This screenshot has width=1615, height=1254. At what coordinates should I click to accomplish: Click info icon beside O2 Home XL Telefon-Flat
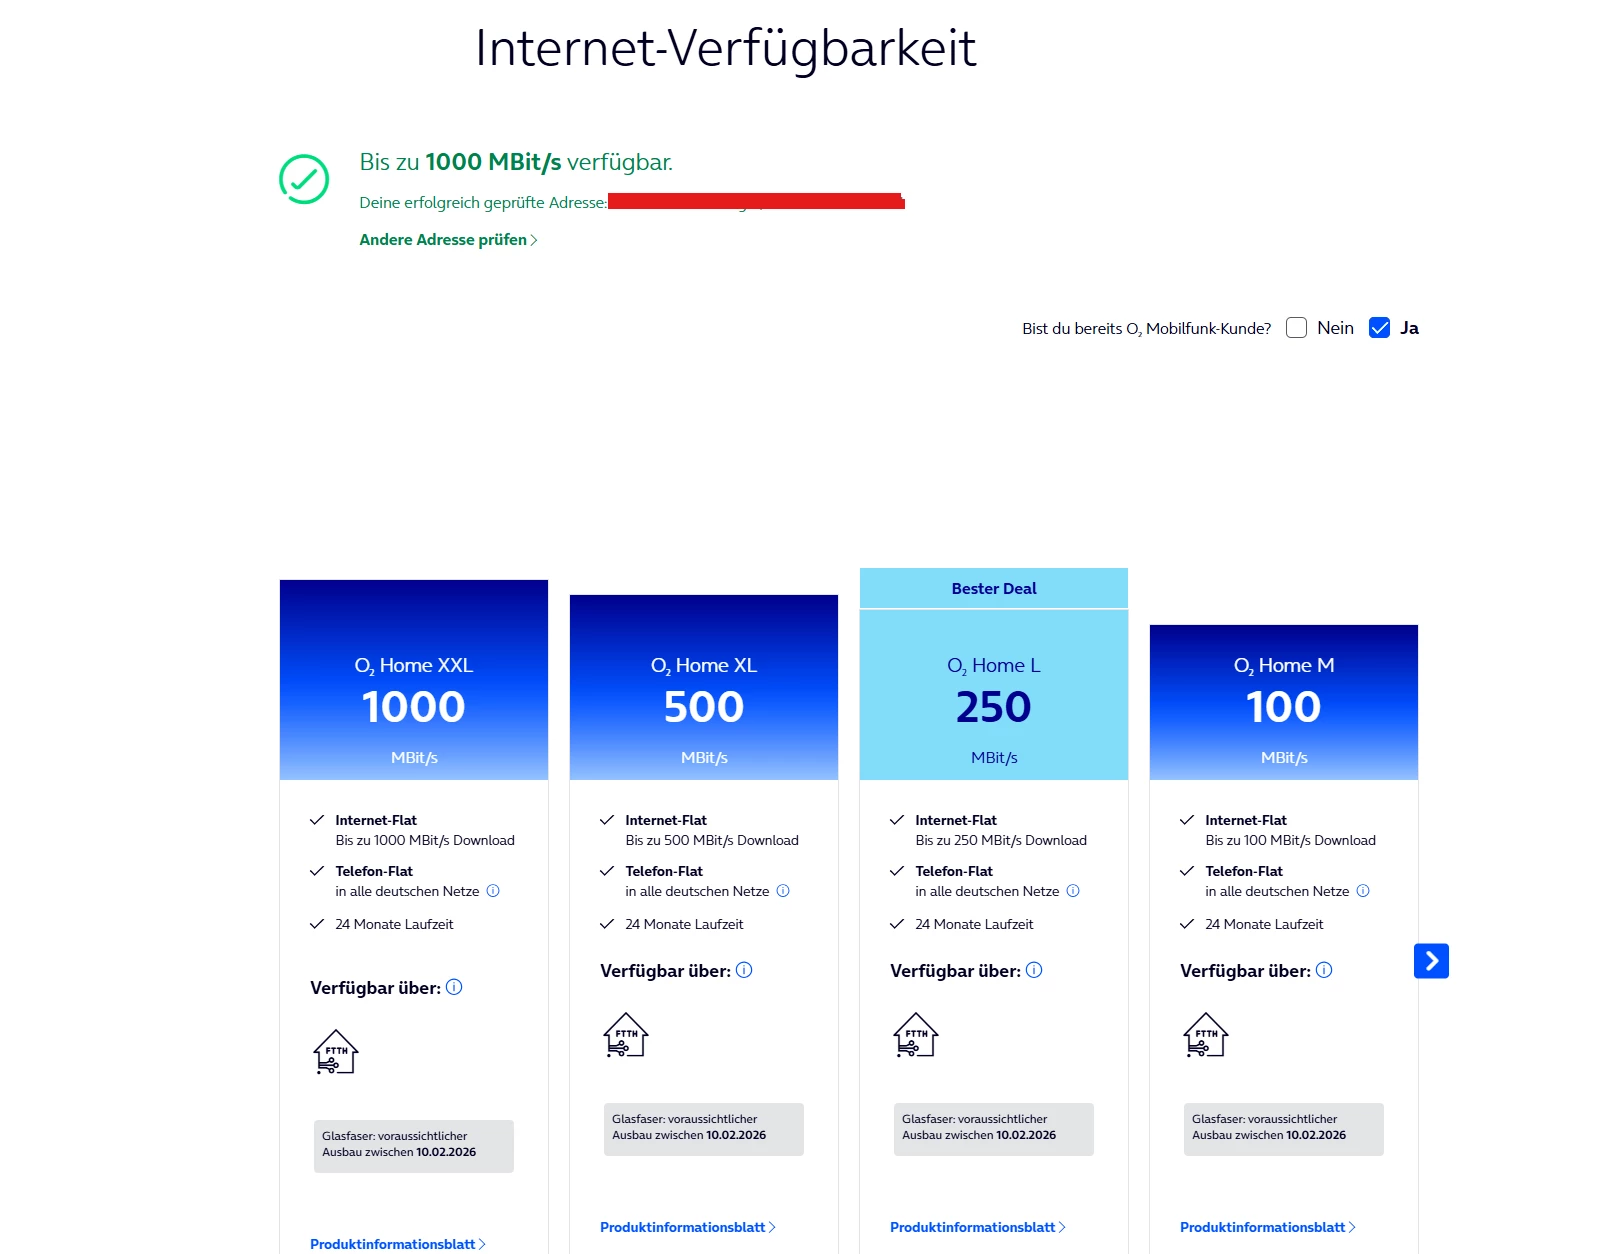[783, 891]
